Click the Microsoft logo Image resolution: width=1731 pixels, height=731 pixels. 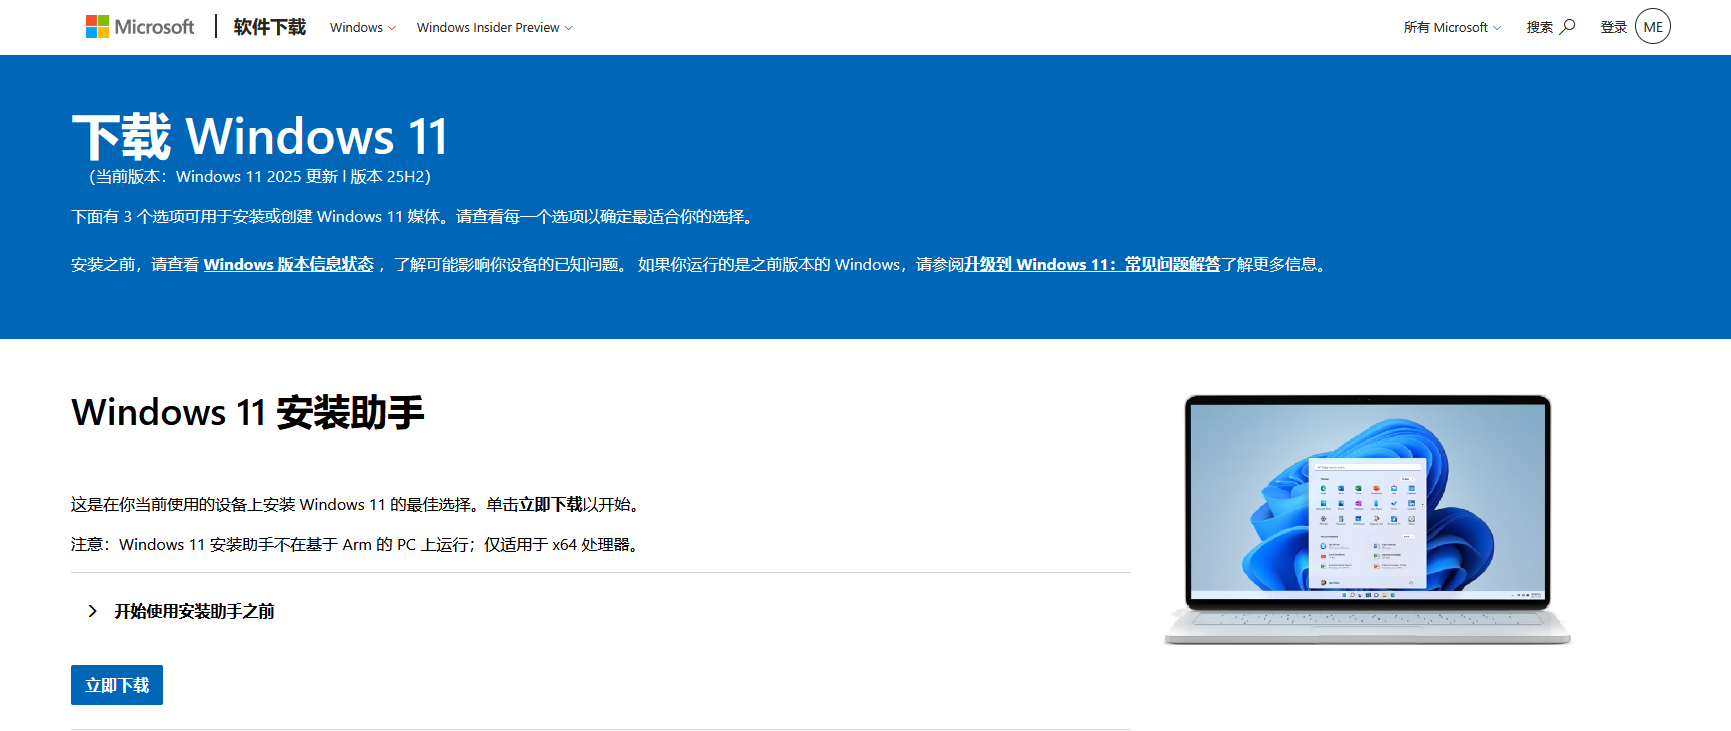click(140, 27)
